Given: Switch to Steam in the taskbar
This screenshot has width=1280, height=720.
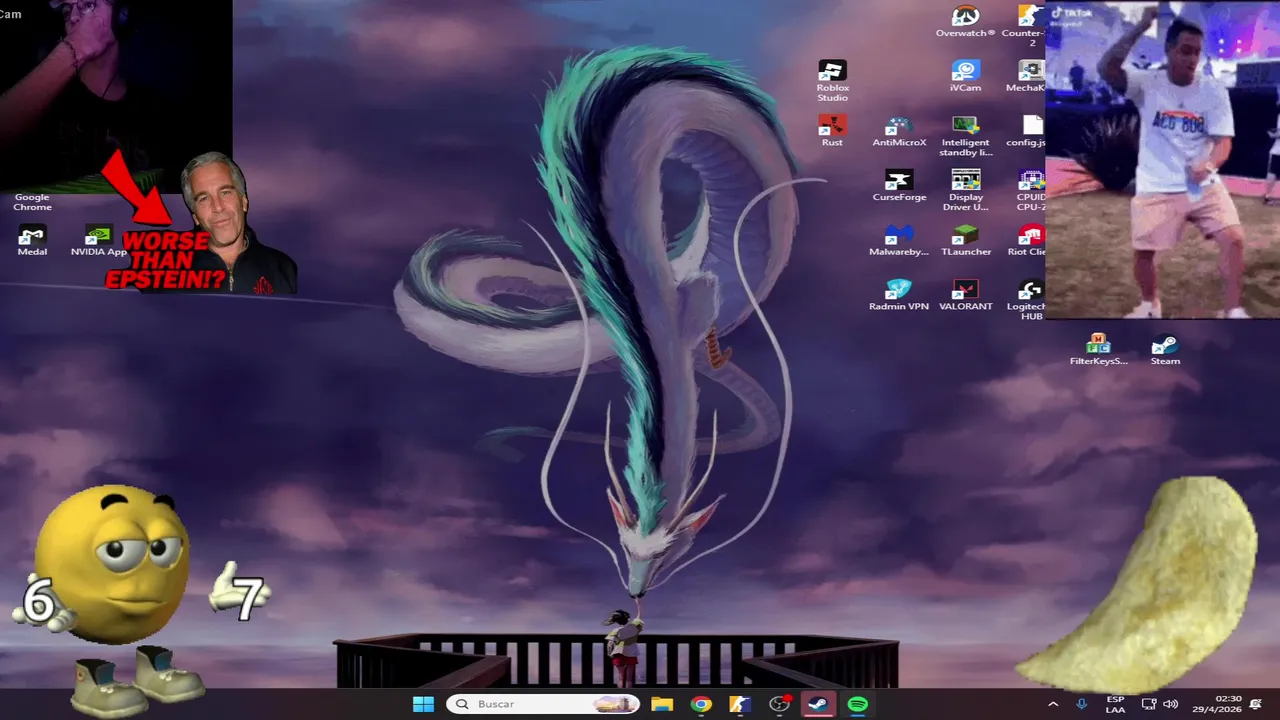Looking at the screenshot, I should click(818, 704).
